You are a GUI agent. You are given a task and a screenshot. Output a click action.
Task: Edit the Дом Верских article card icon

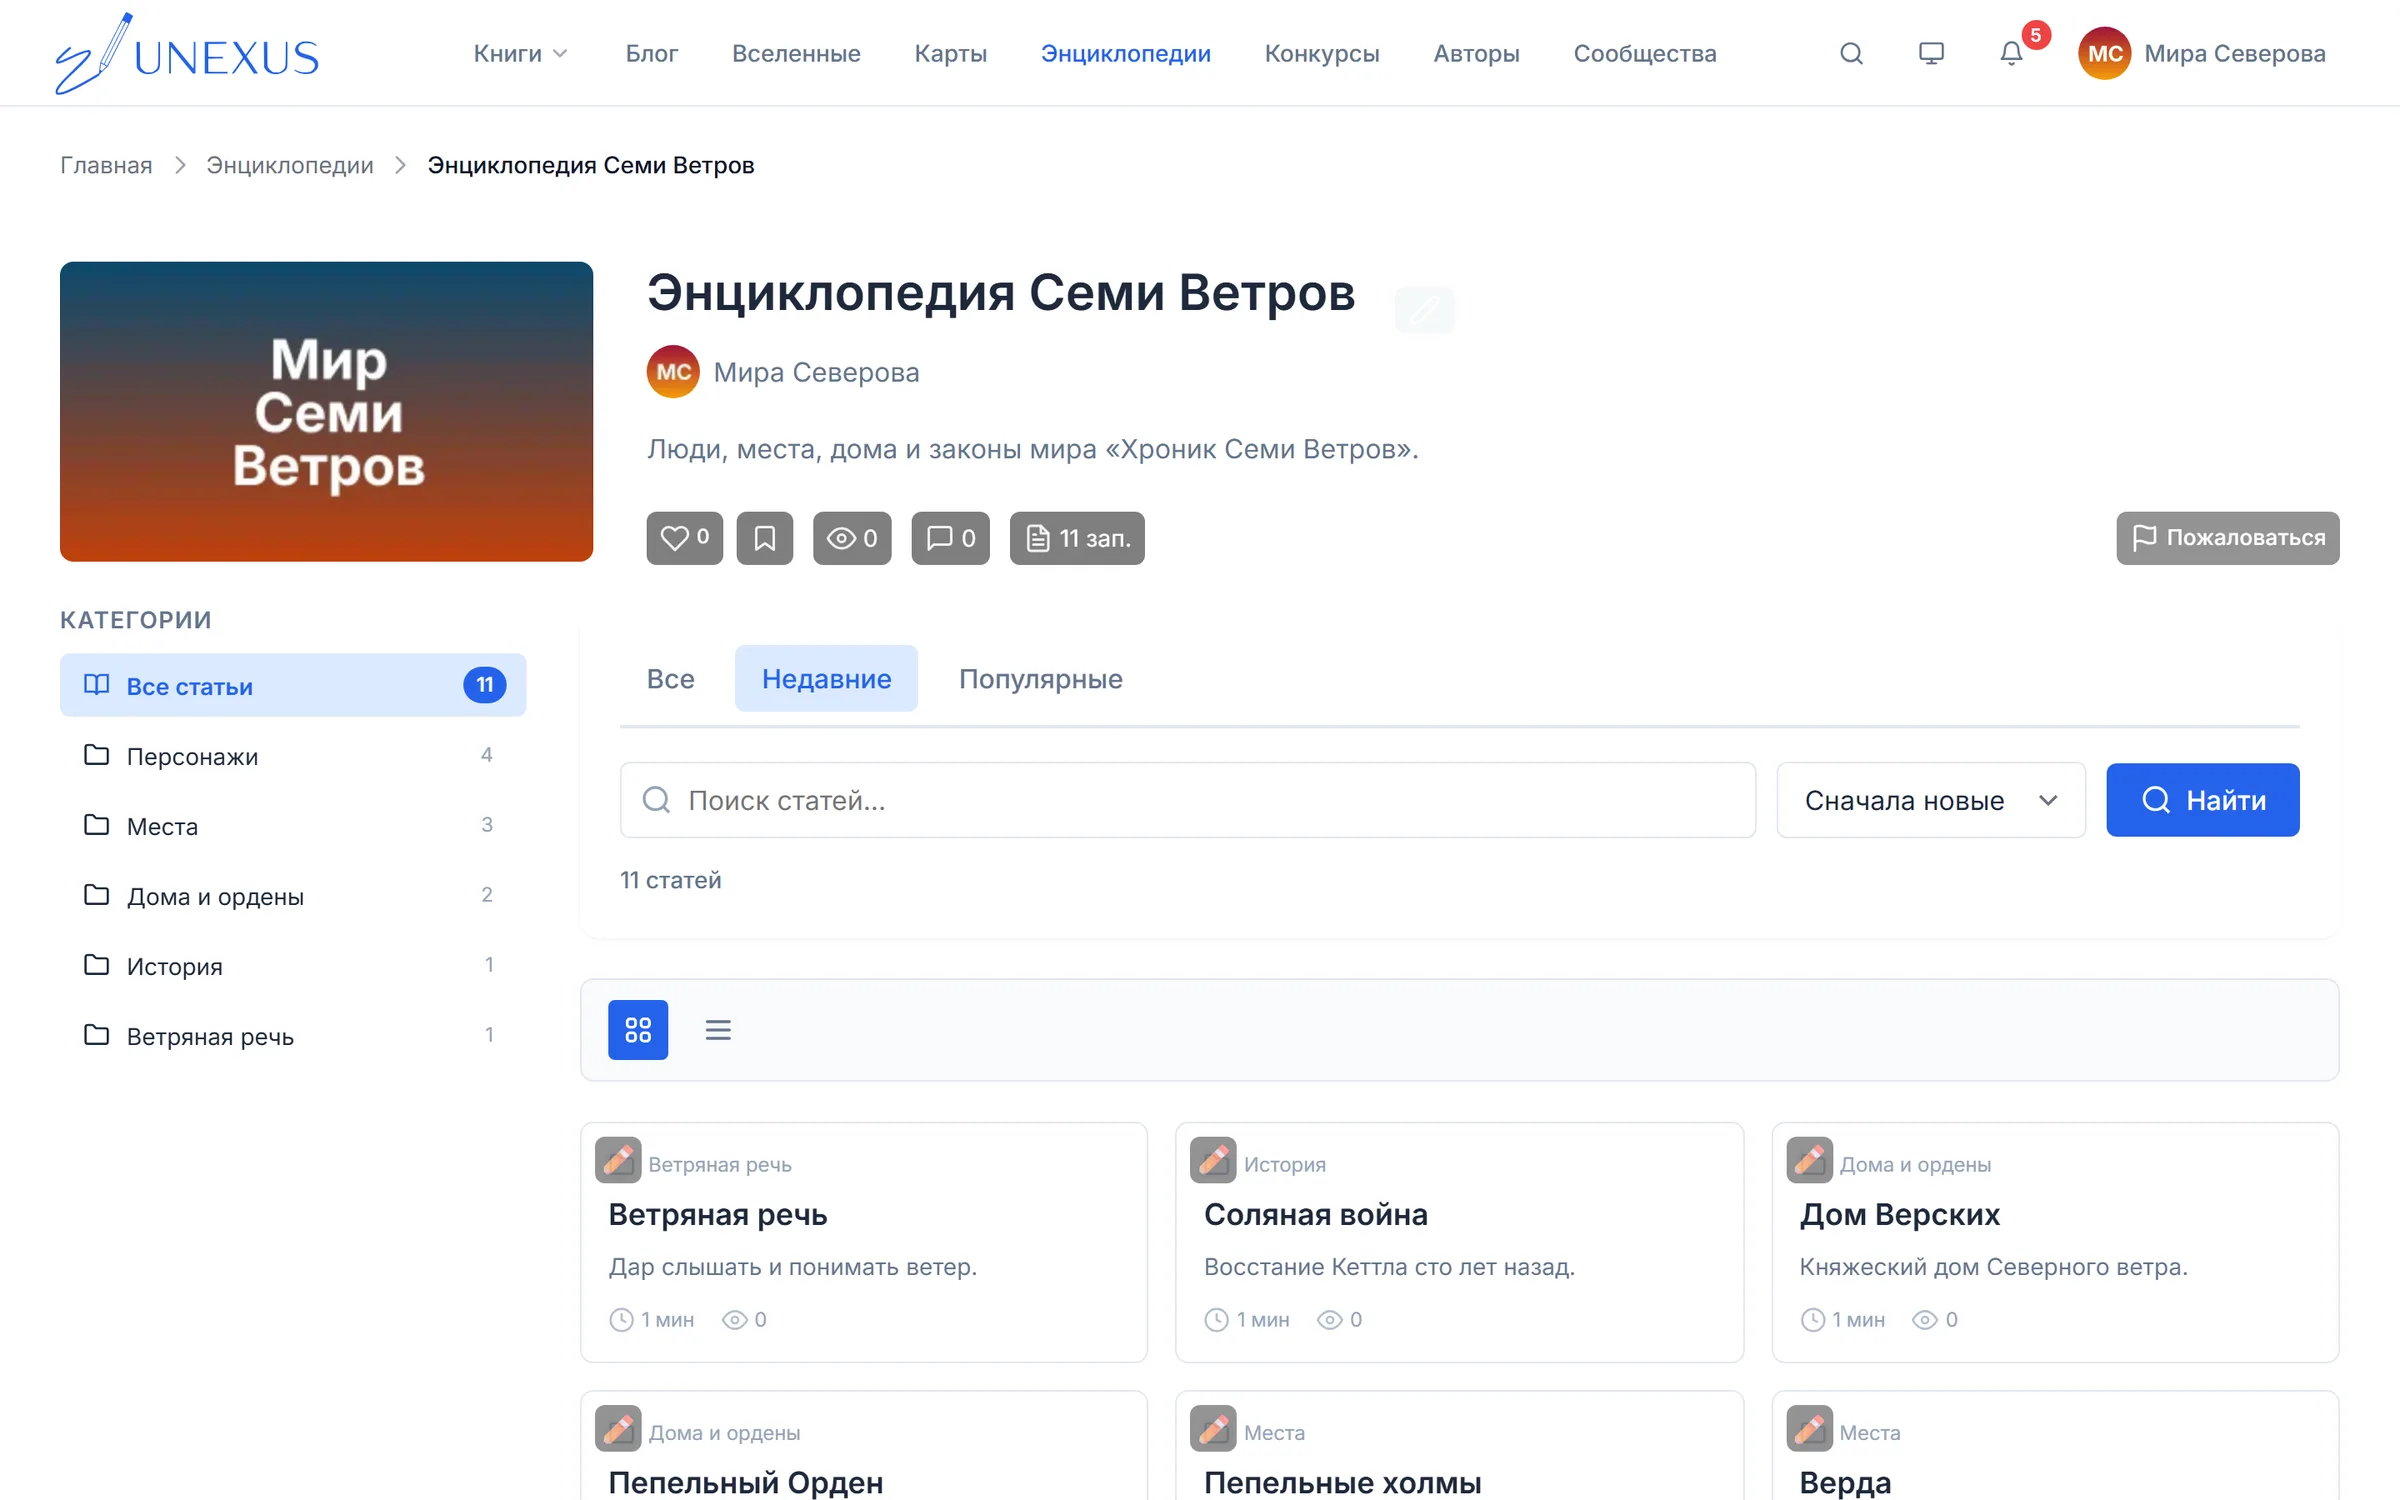1809,1161
